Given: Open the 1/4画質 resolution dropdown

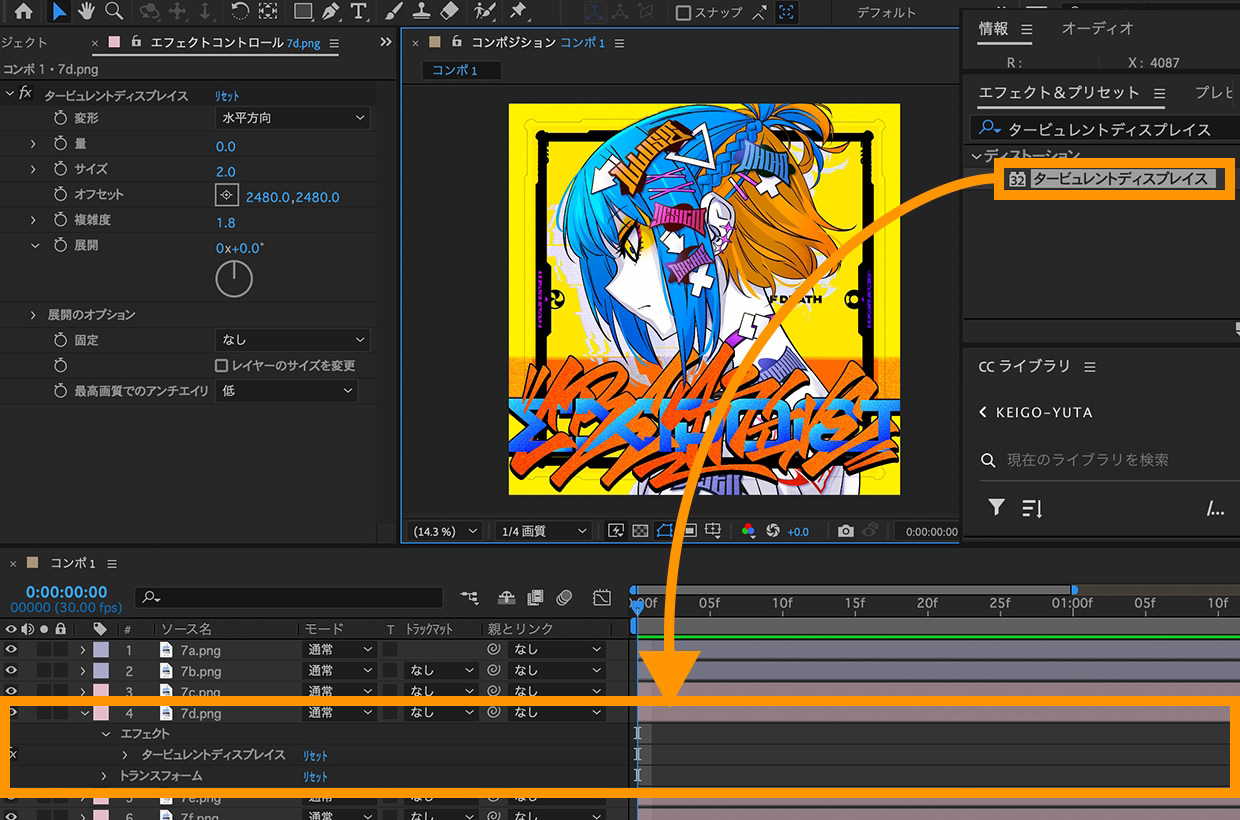Looking at the screenshot, I should [541, 531].
